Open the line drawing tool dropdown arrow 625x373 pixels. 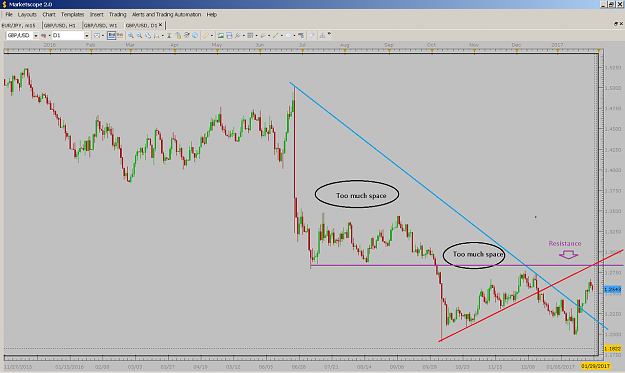pos(281,35)
